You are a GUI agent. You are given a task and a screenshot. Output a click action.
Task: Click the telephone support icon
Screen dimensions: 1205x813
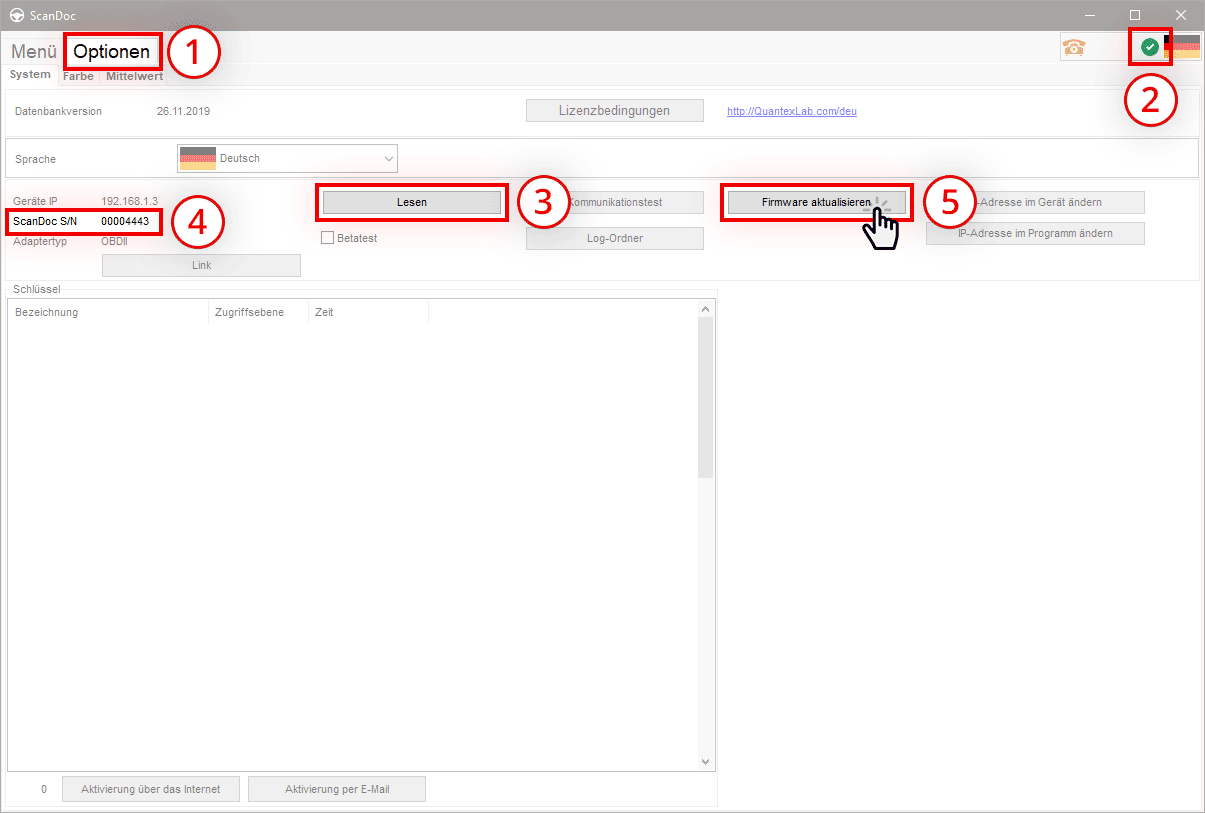click(x=1076, y=47)
